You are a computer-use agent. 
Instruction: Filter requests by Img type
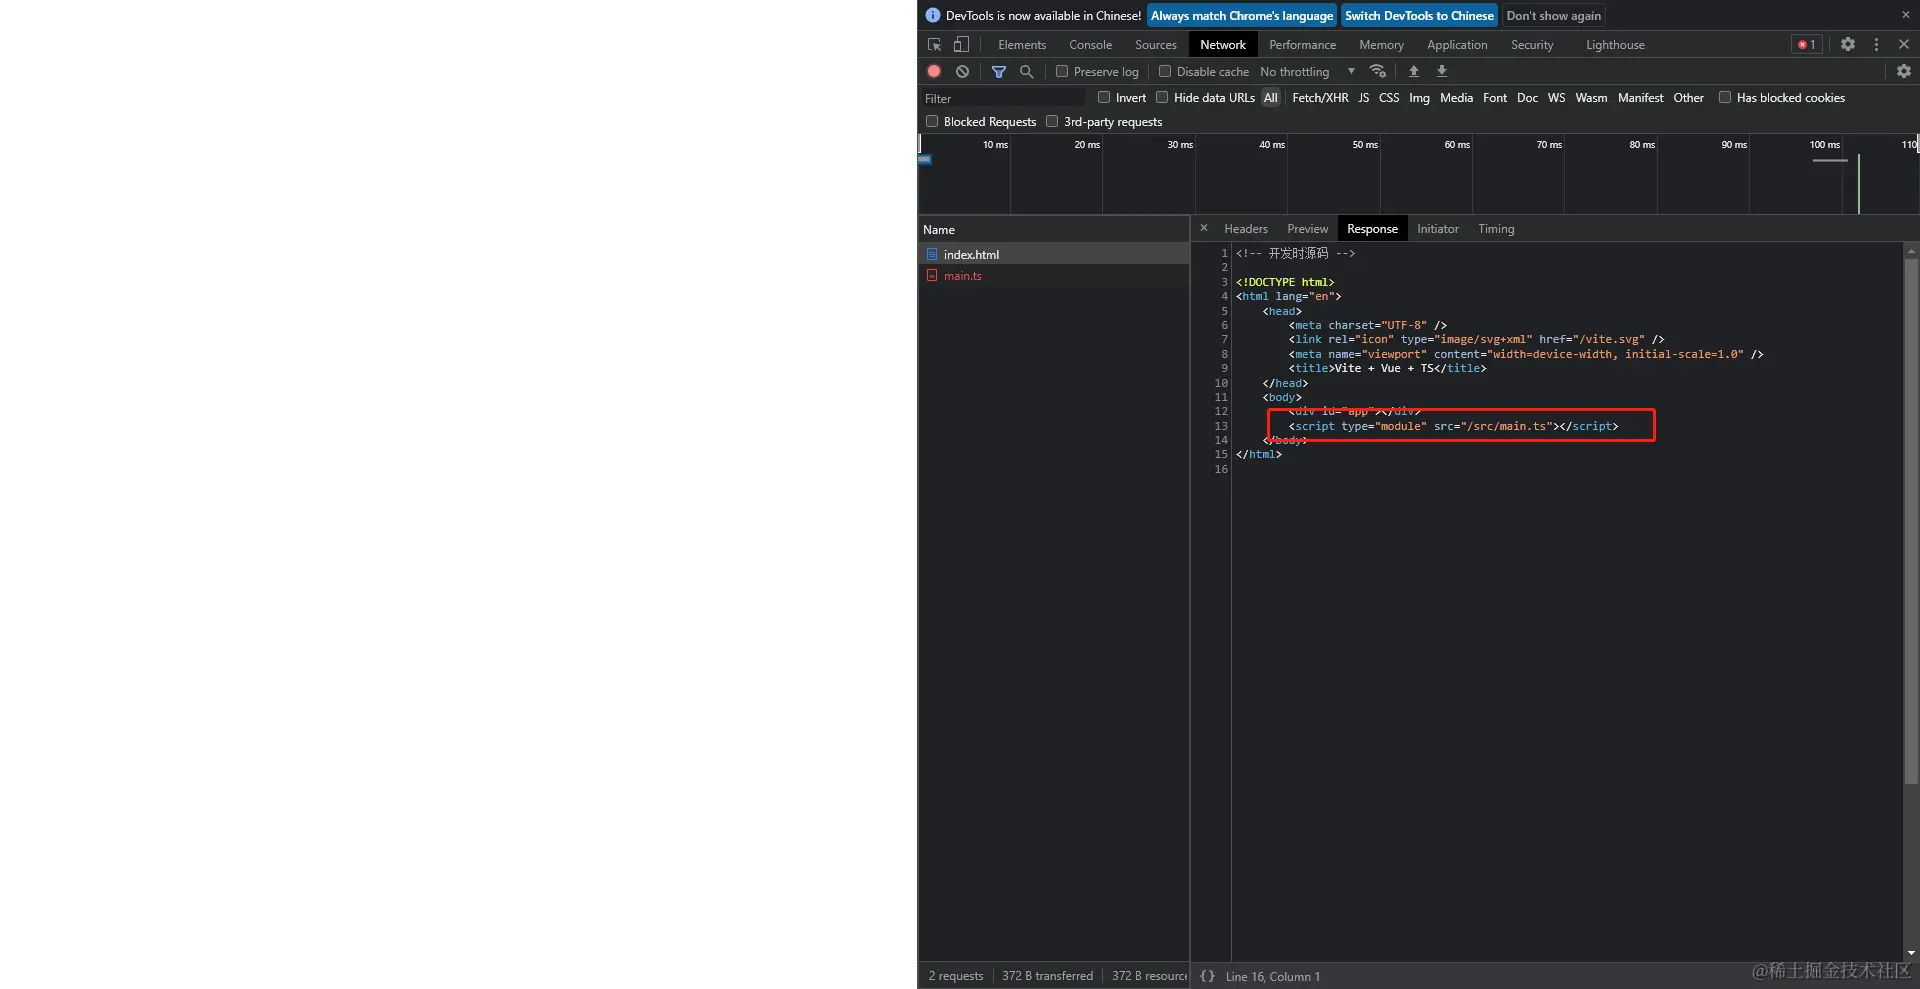pos(1419,98)
